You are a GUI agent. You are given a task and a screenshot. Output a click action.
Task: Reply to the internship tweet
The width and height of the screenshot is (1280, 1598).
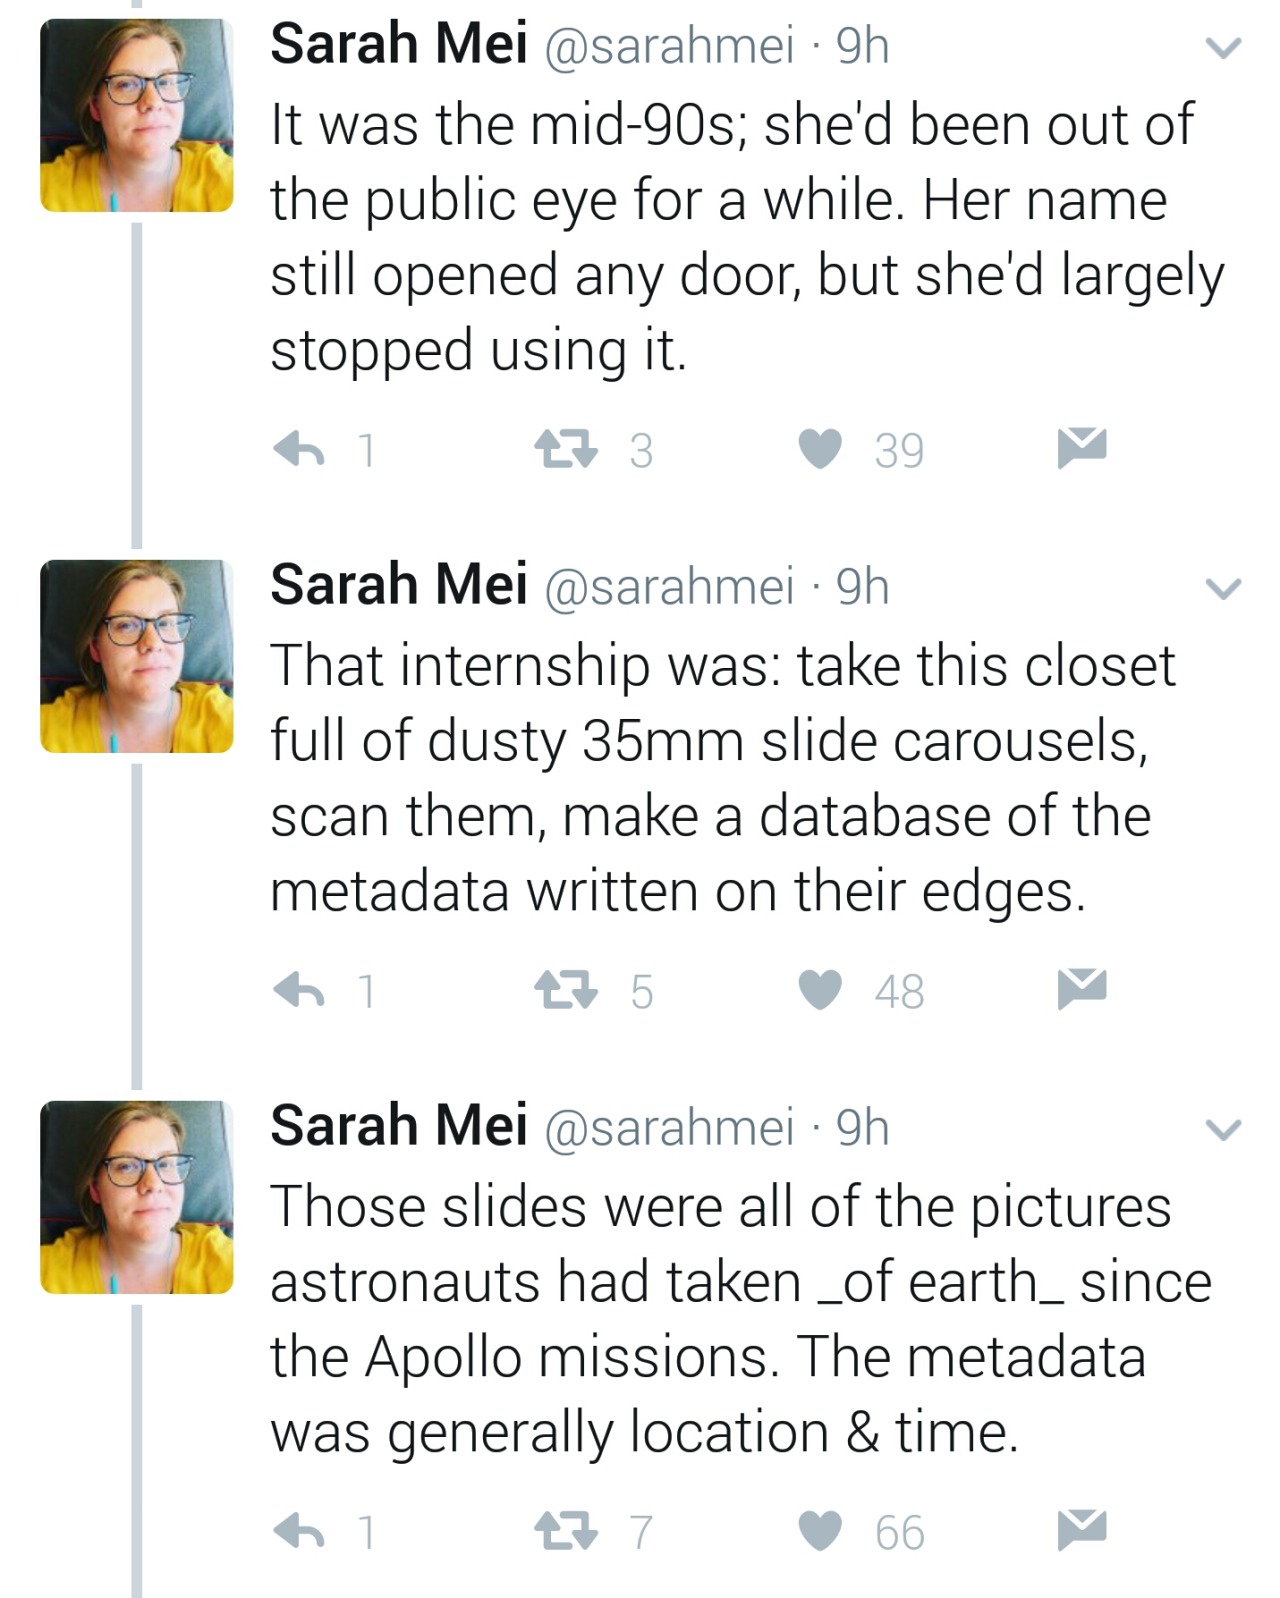click(x=299, y=990)
